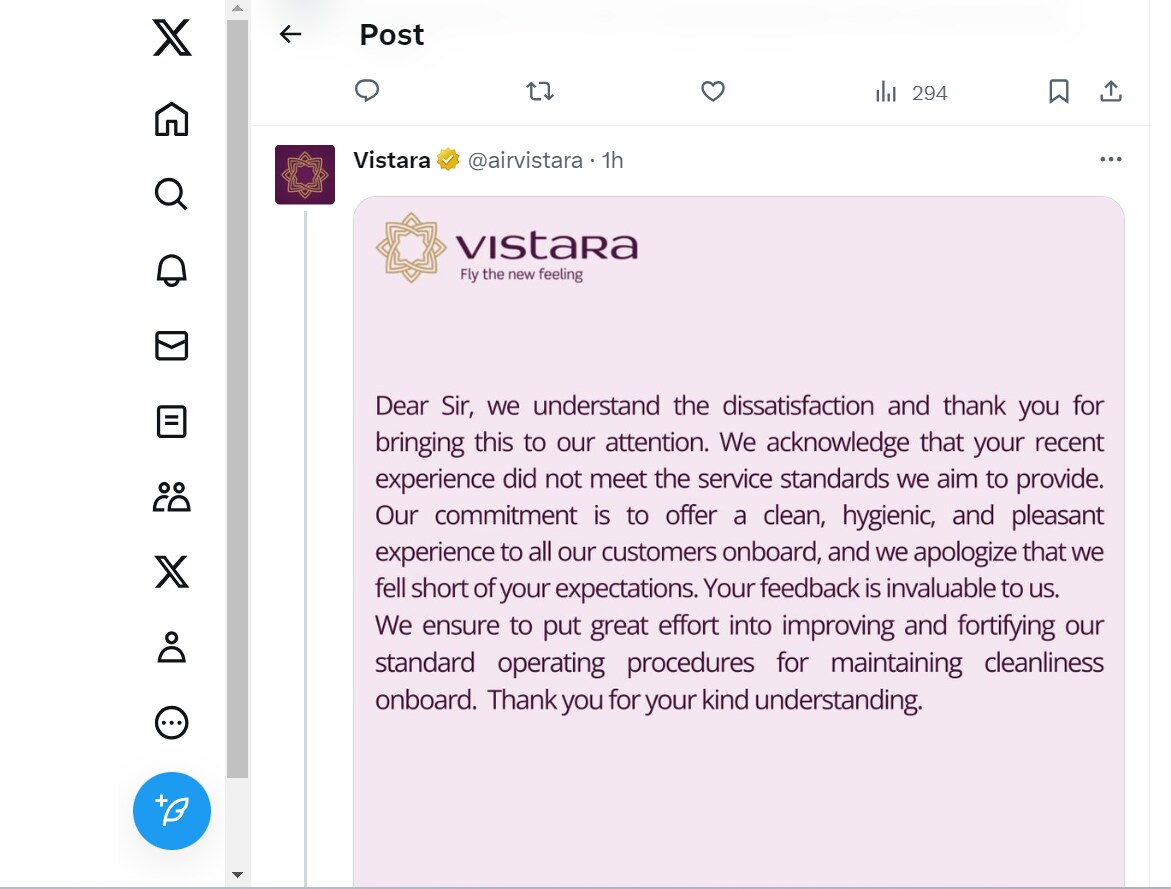Reply to the post with comment icon
This screenshot has width=1171, height=889.
tap(367, 91)
